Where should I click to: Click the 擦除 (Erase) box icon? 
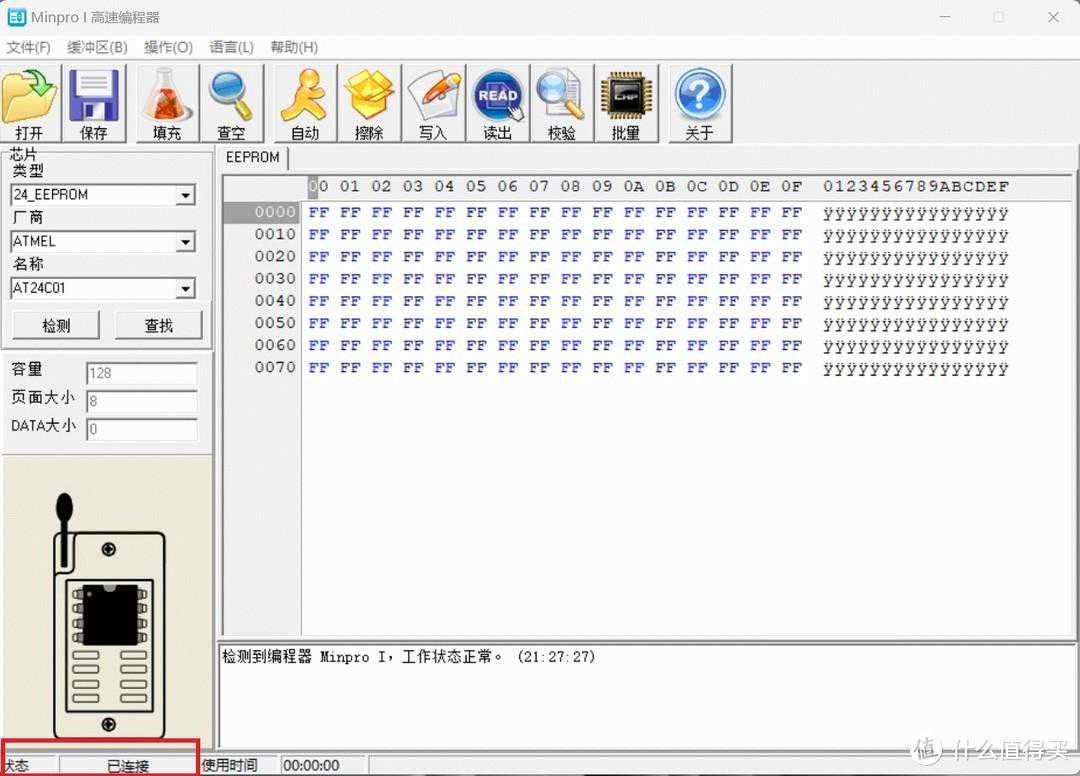pyautogui.click(x=369, y=104)
